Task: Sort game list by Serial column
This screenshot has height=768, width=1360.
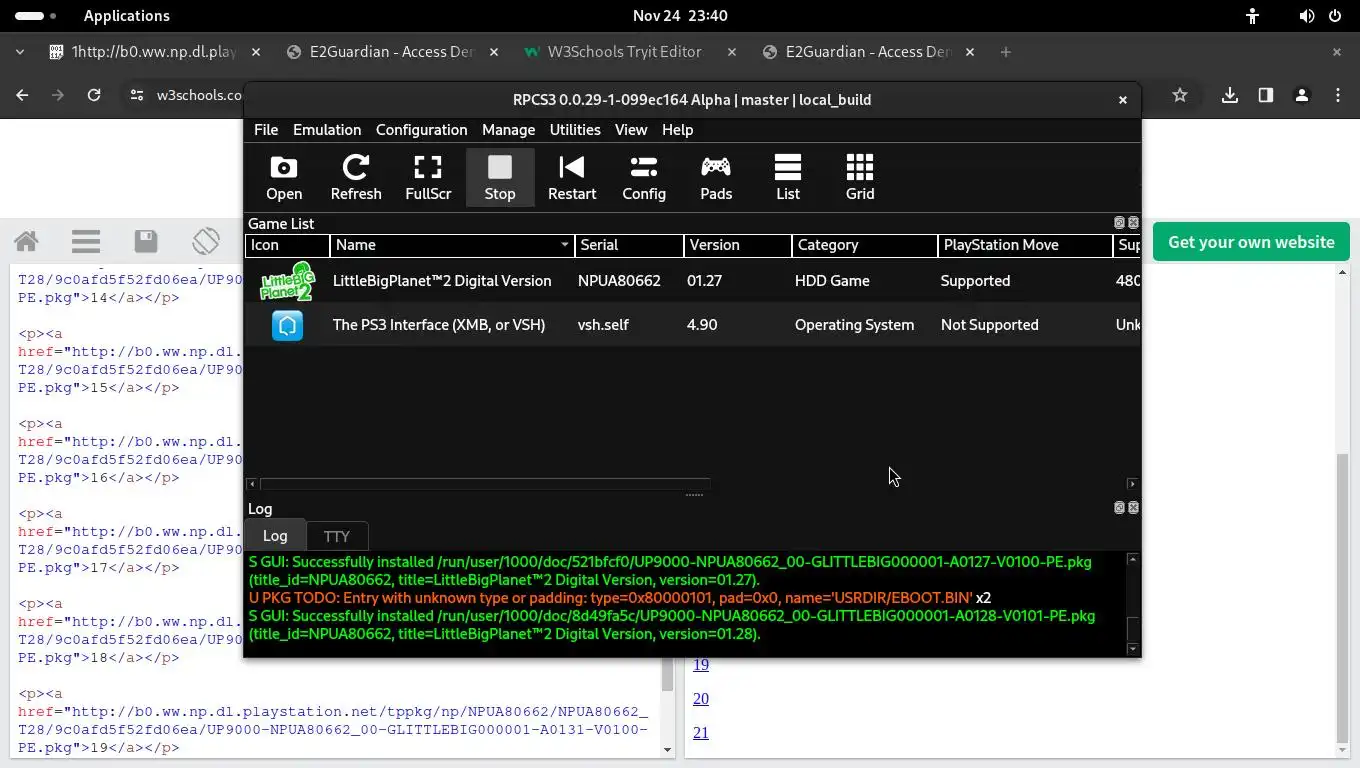Action: [629, 245]
